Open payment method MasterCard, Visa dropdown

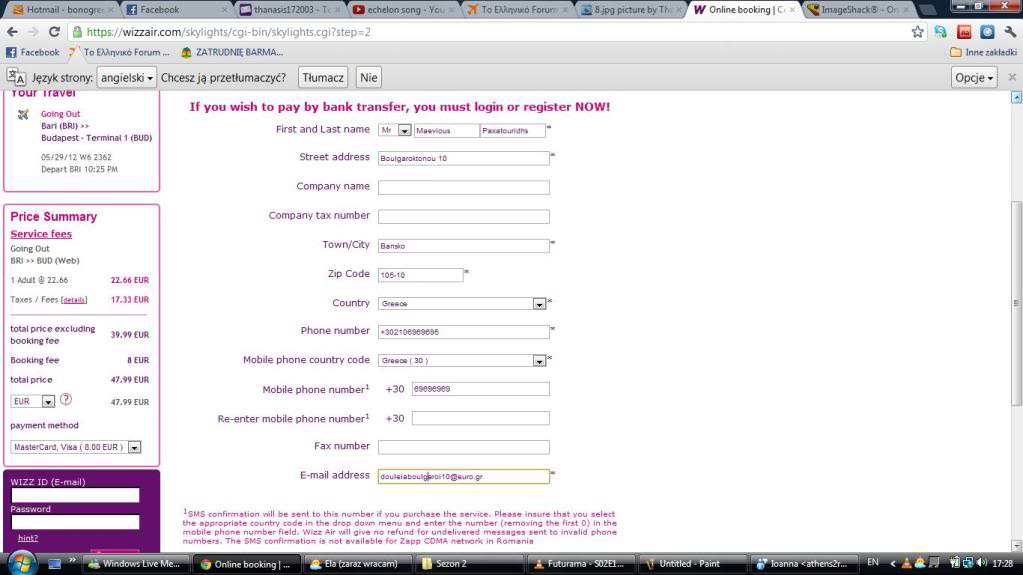tap(76, 447)
